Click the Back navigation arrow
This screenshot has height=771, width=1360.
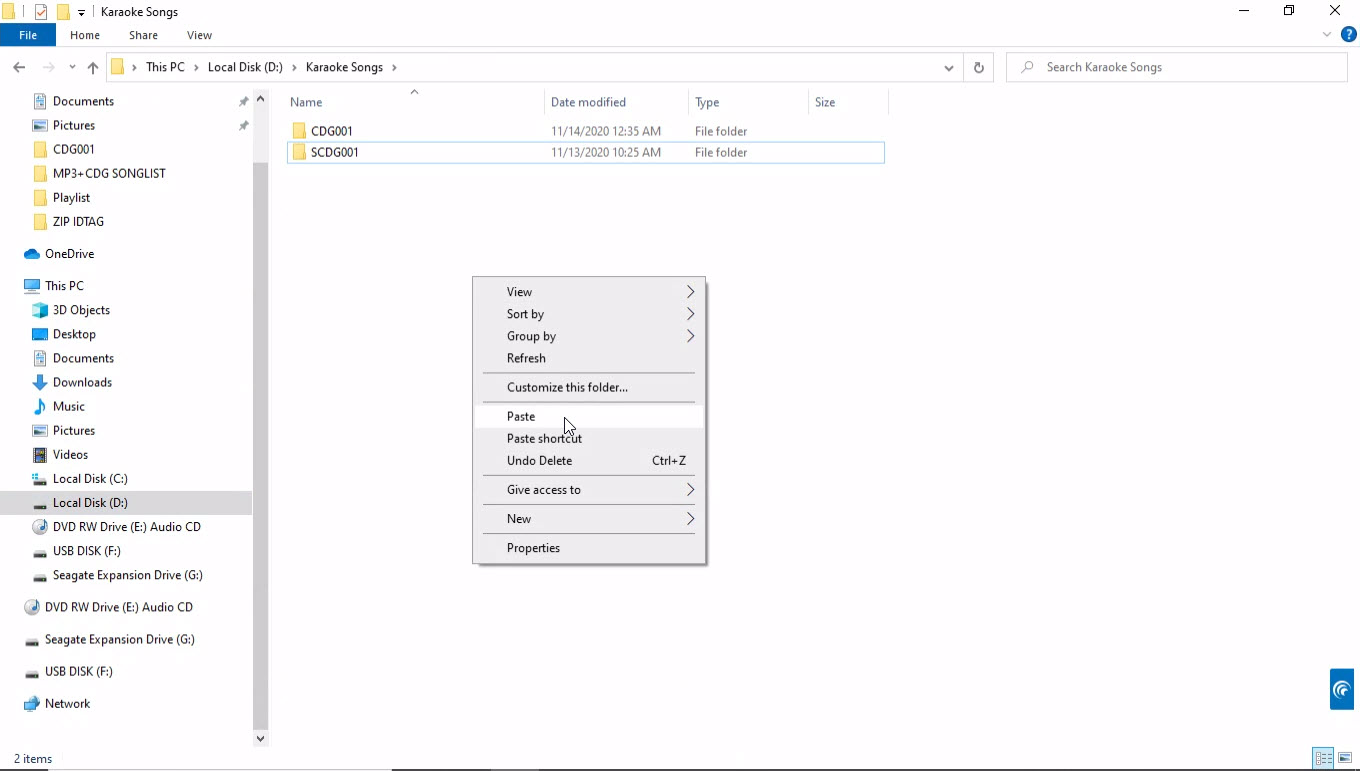[x=19, y=68]
